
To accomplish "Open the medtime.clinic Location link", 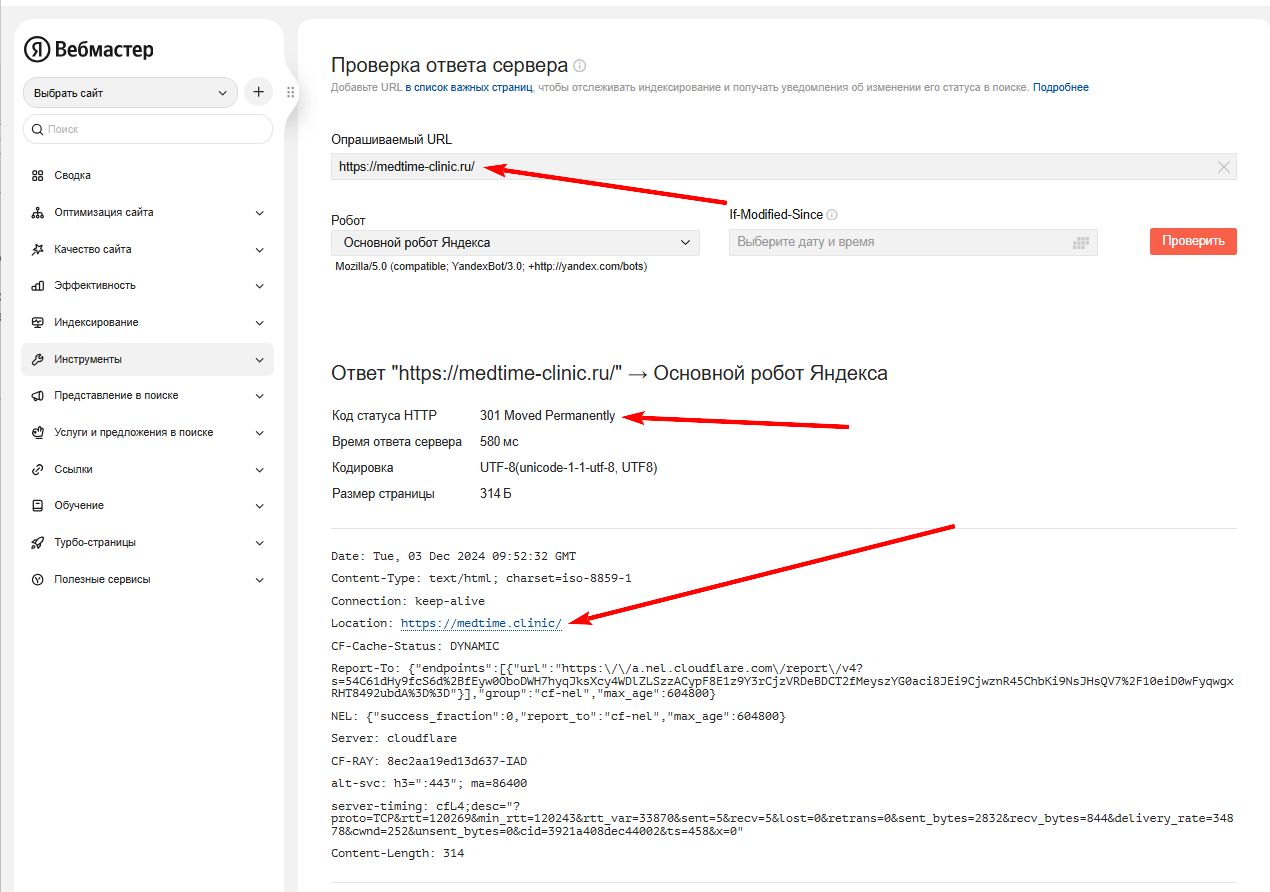I will [481, 623].
